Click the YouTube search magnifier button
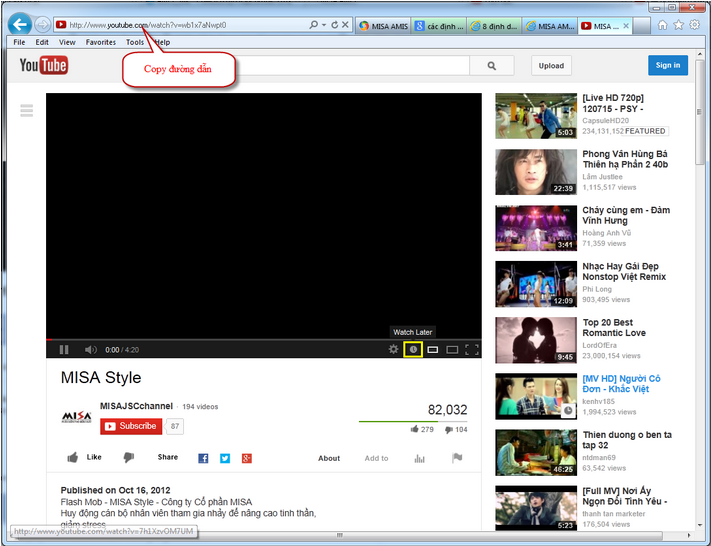Viewport: 711px width, 546px height. pyautogui.click(x=492, y=66)
